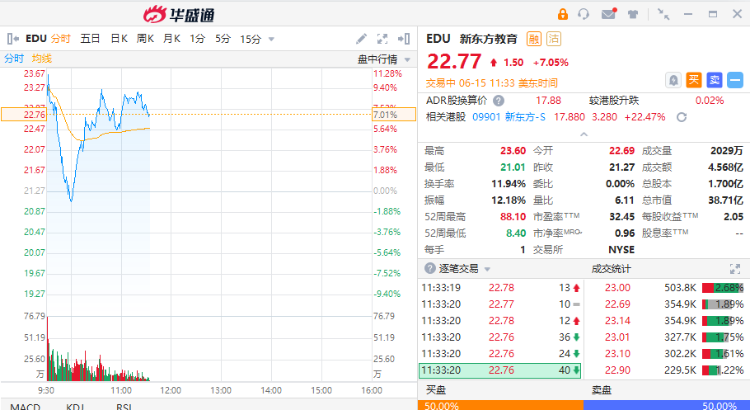Screen dimensions: 750x410
Task: Switch to 月K monthly candlestick tab
Action: (x=171, y=39)
